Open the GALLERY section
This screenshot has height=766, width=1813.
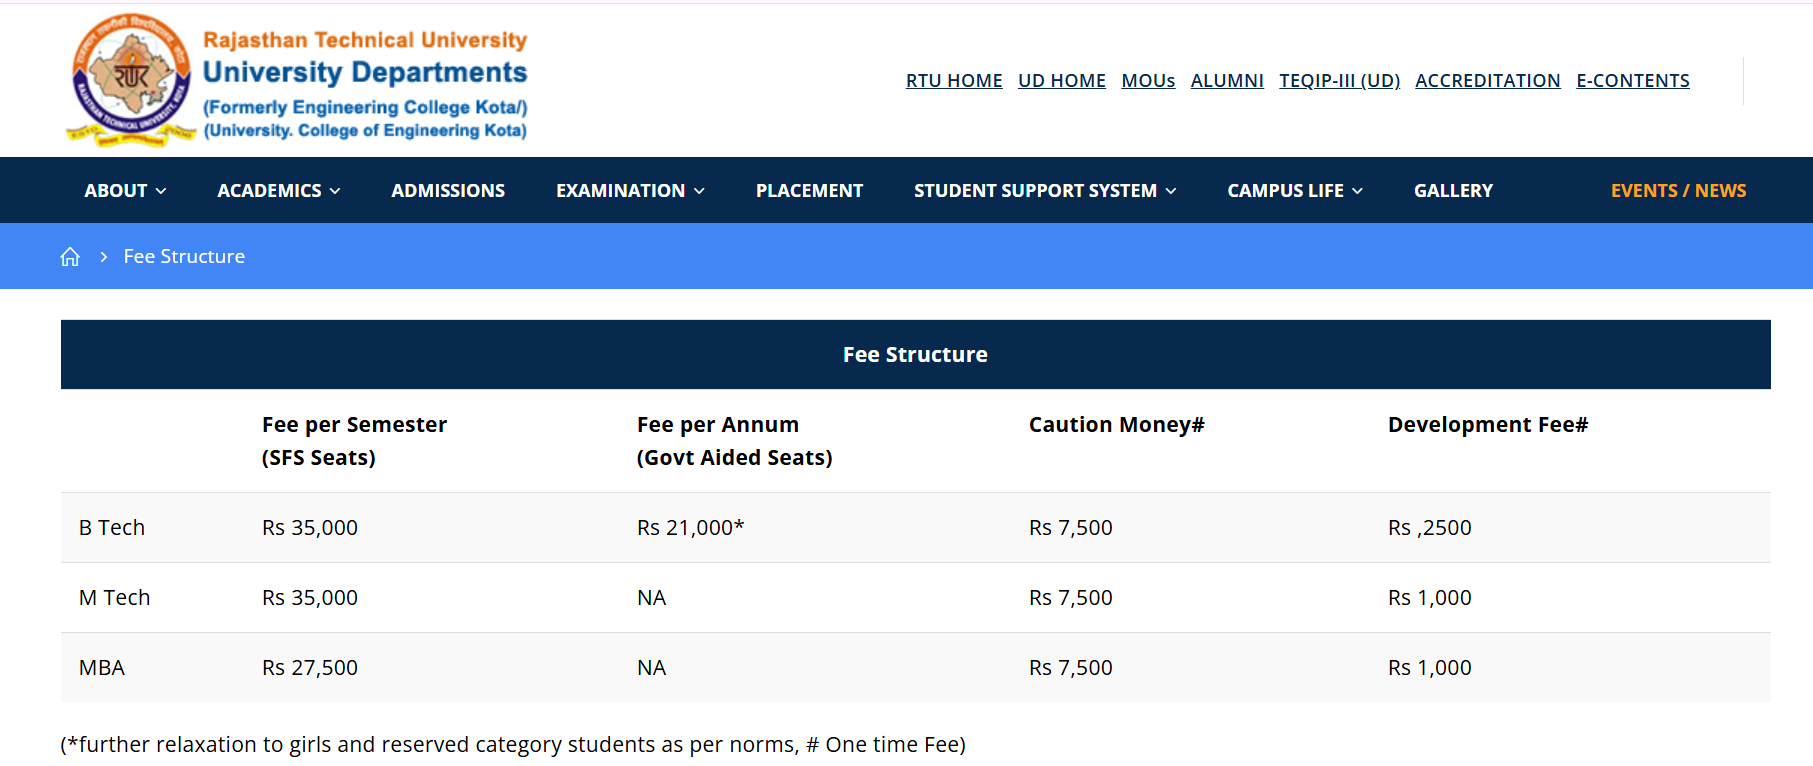pos(1453,190)
